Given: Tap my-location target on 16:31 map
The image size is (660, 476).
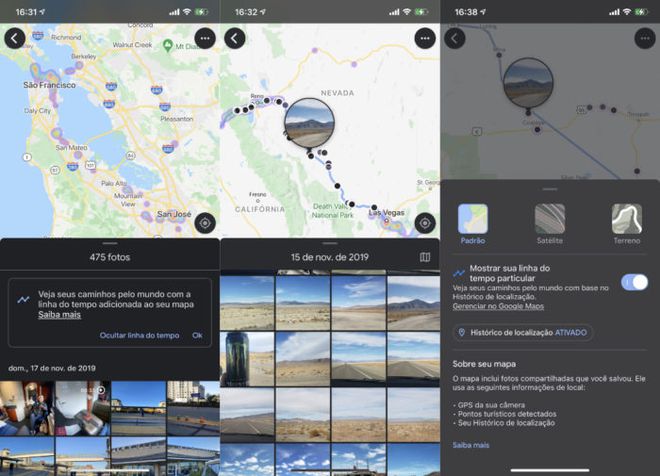Looking at the screenshot, I should (x=205, y=223).
